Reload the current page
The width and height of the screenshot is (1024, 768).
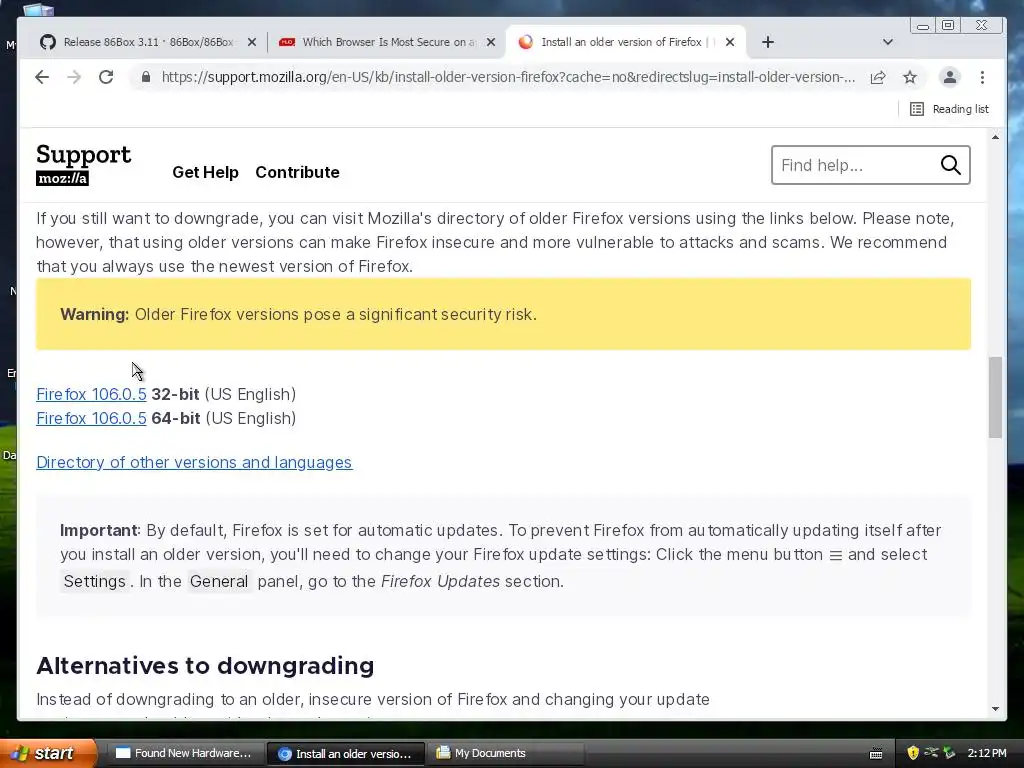click(x=106, y=77)
